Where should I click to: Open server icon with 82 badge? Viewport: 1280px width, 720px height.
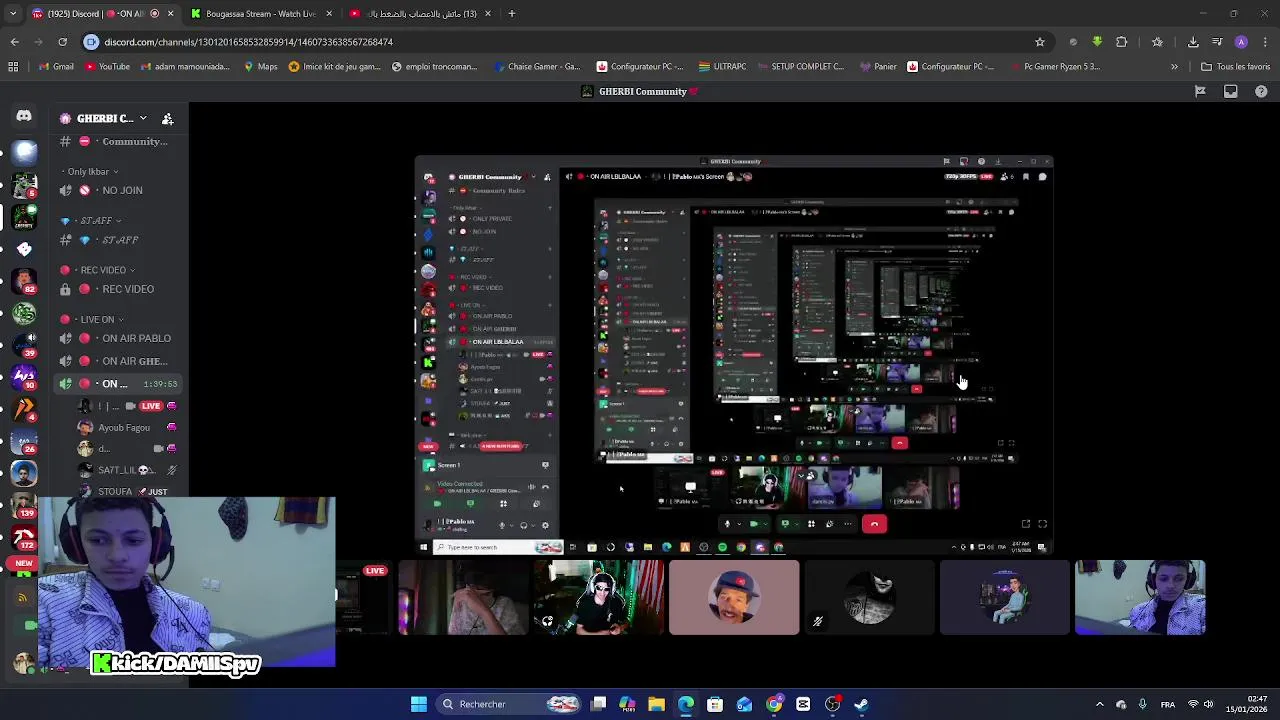24,282
